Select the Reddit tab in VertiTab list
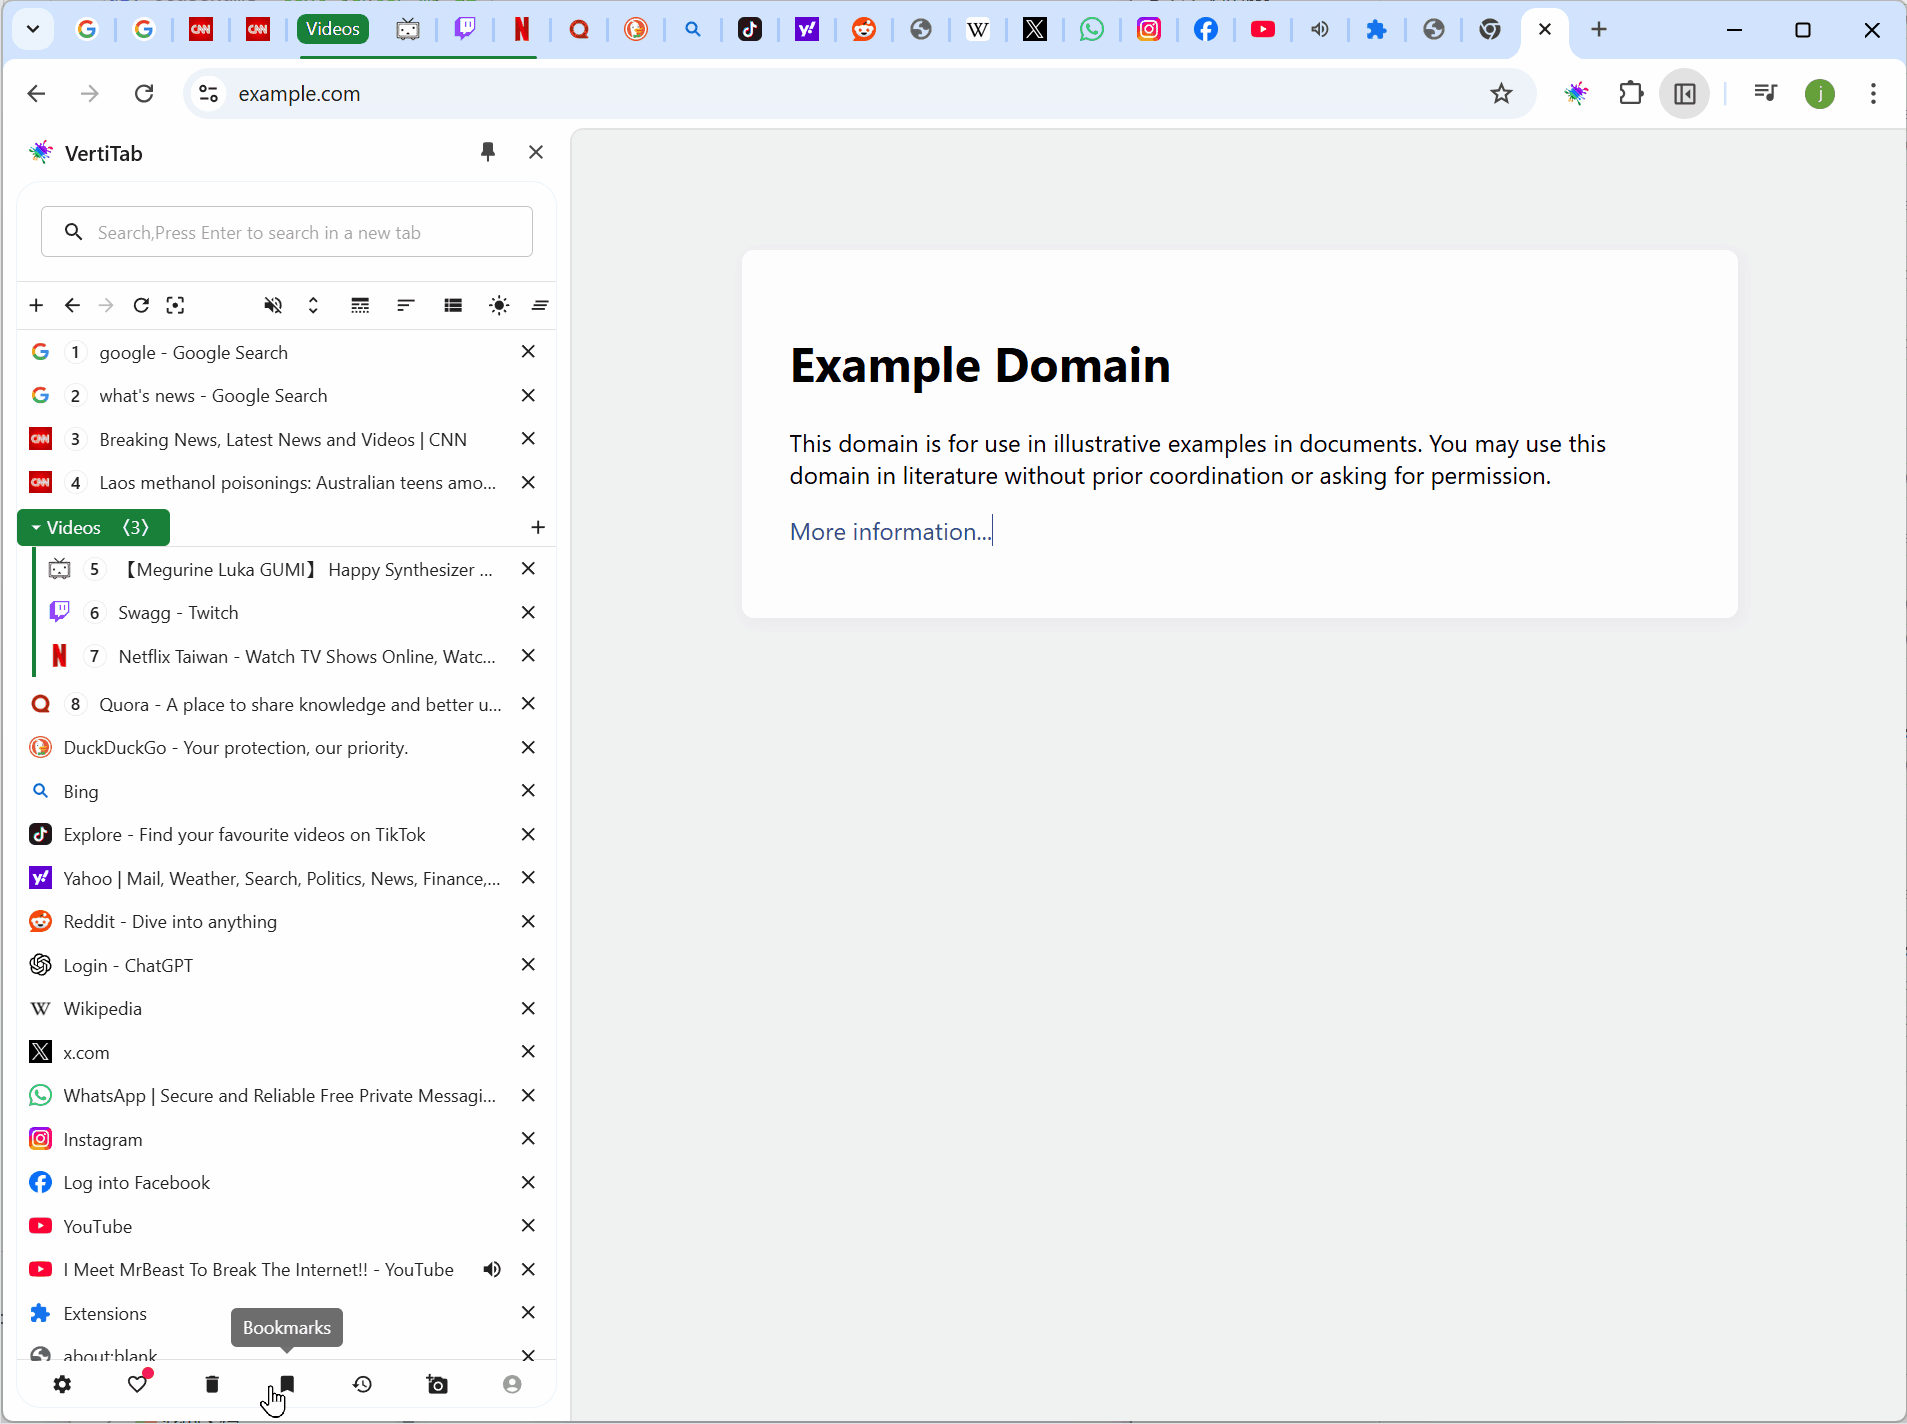This screenshot has width=1907, height=1424. 170,921
